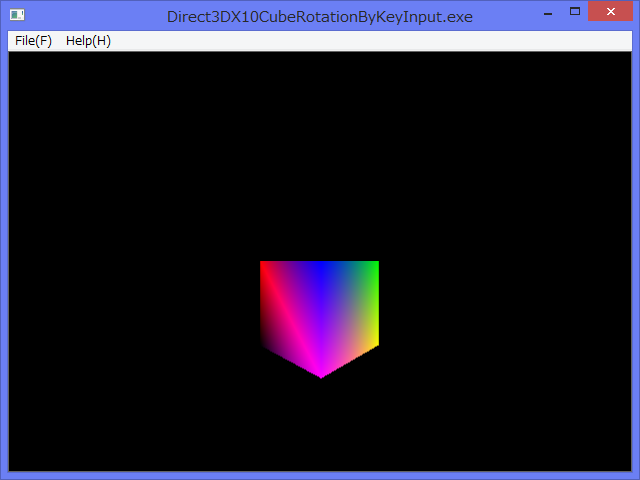Click the application icon in title bar
640x480 pixels.
tap(17, 16)
